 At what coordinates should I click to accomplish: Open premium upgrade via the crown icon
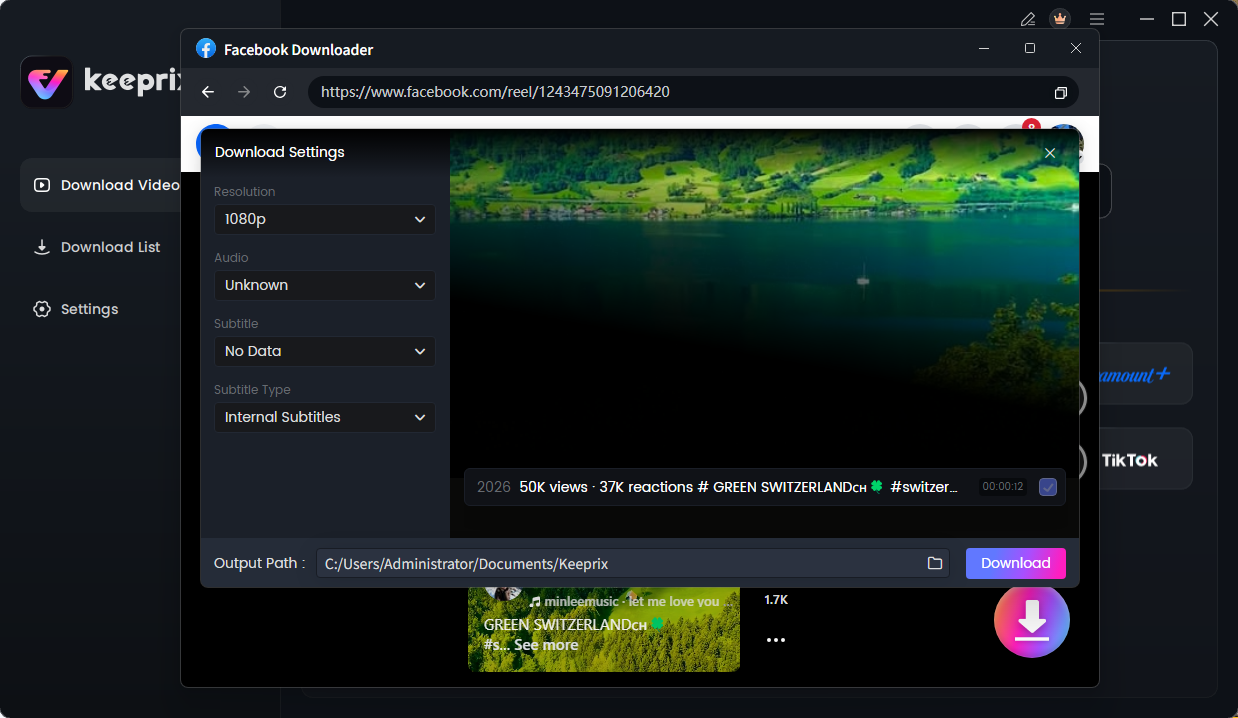point(1060,18)
